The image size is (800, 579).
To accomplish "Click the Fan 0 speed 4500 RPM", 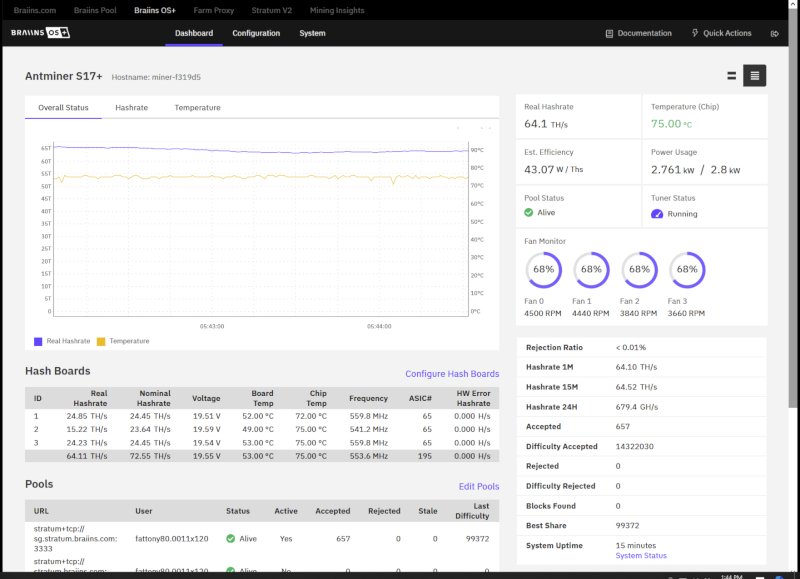I will point(542,313).
